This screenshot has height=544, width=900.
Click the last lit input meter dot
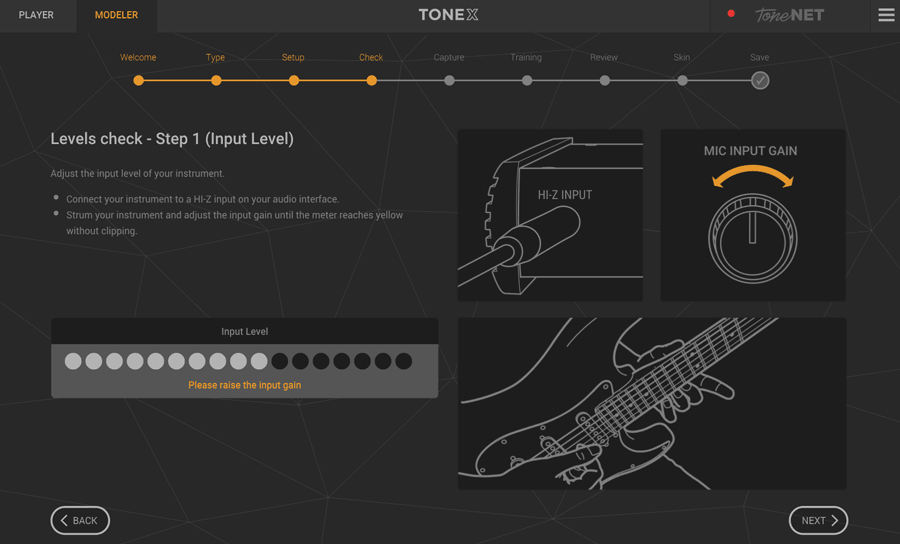[259, 361]
